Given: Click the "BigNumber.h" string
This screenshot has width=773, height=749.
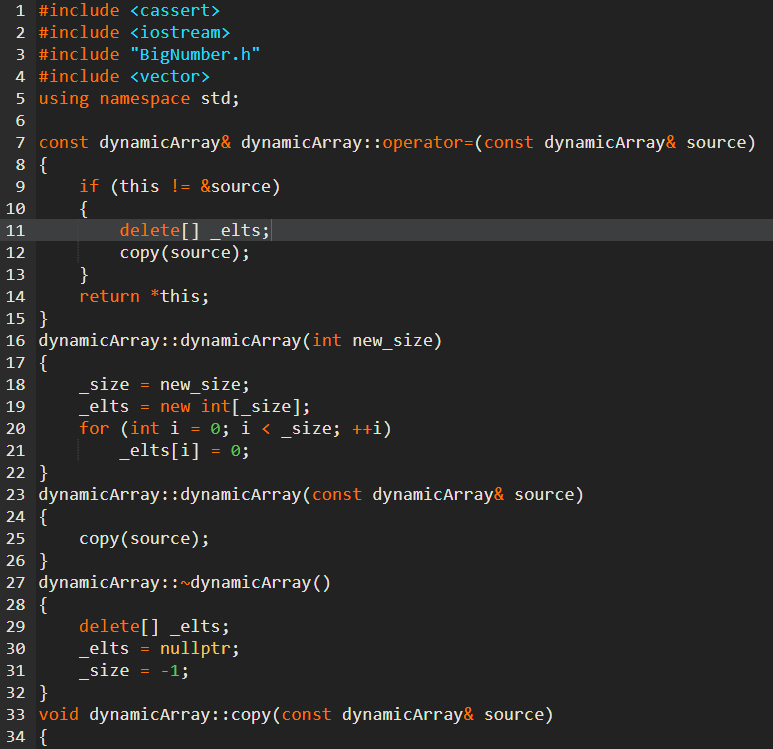Looking at the screenshot, I should [195, 54].
